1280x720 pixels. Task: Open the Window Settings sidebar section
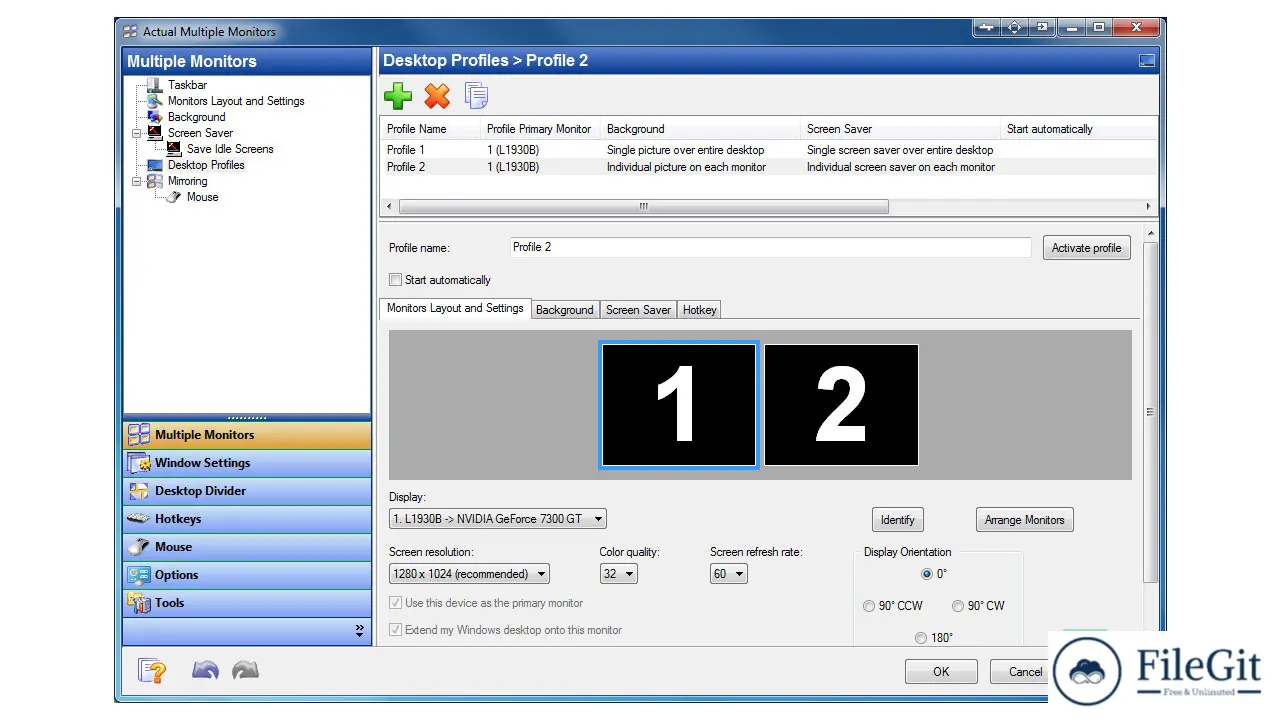coord(247,463)
